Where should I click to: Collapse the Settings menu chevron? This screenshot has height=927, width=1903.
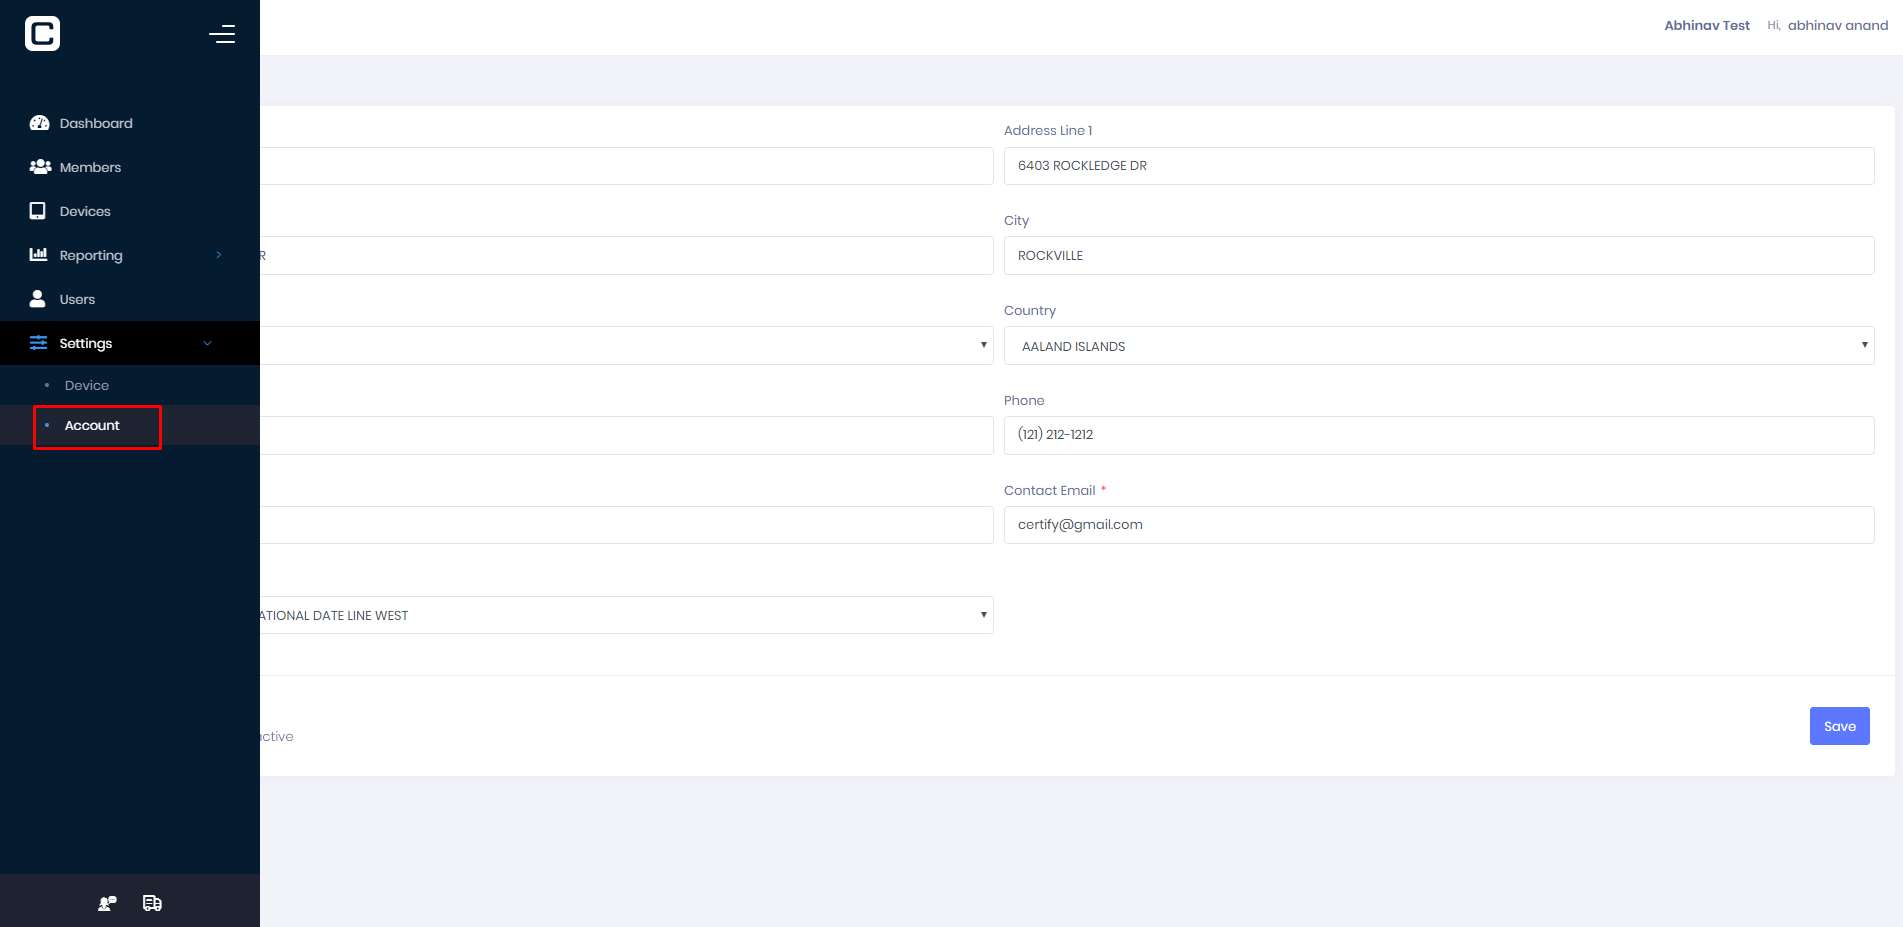208,343
